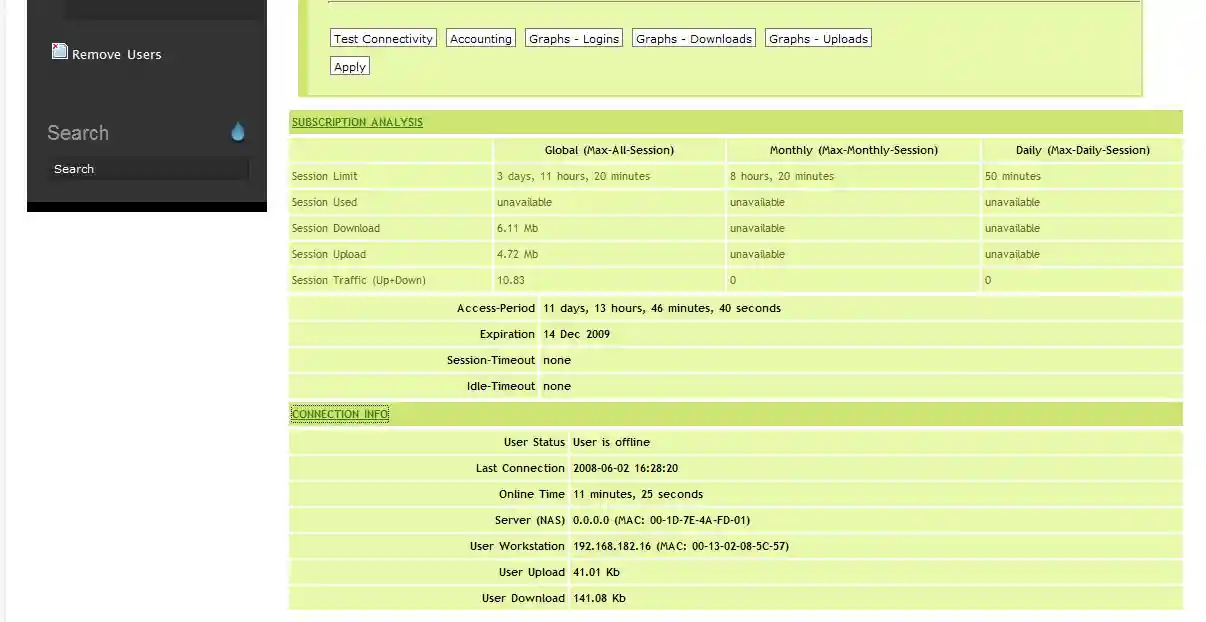Click the water drop icon beside Search
Viewport: 1206px width, 622px height.
tap(238, 132)
